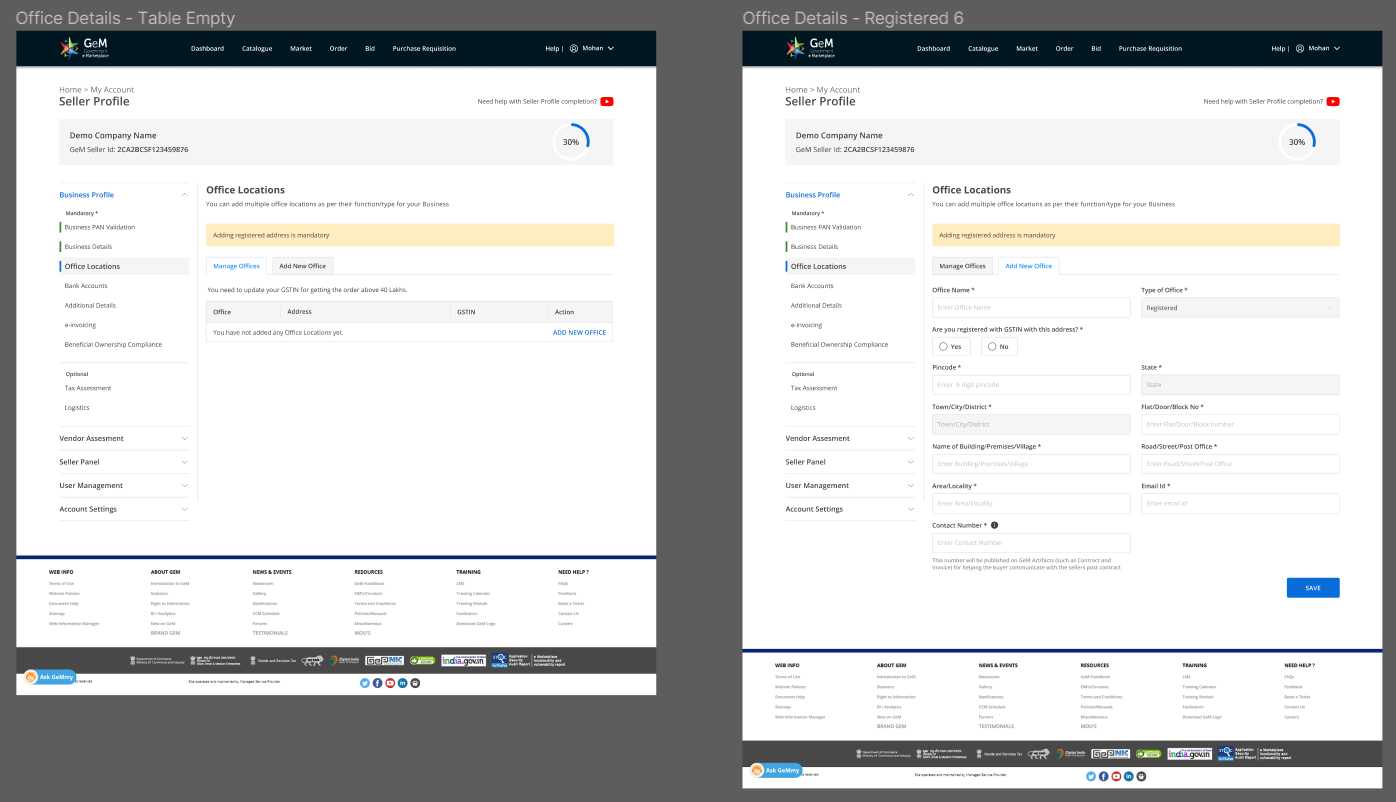This screenshot has width=1396, height=802.
Task: Open Type of Office dropdown
Action: [x=1239, y=308]
